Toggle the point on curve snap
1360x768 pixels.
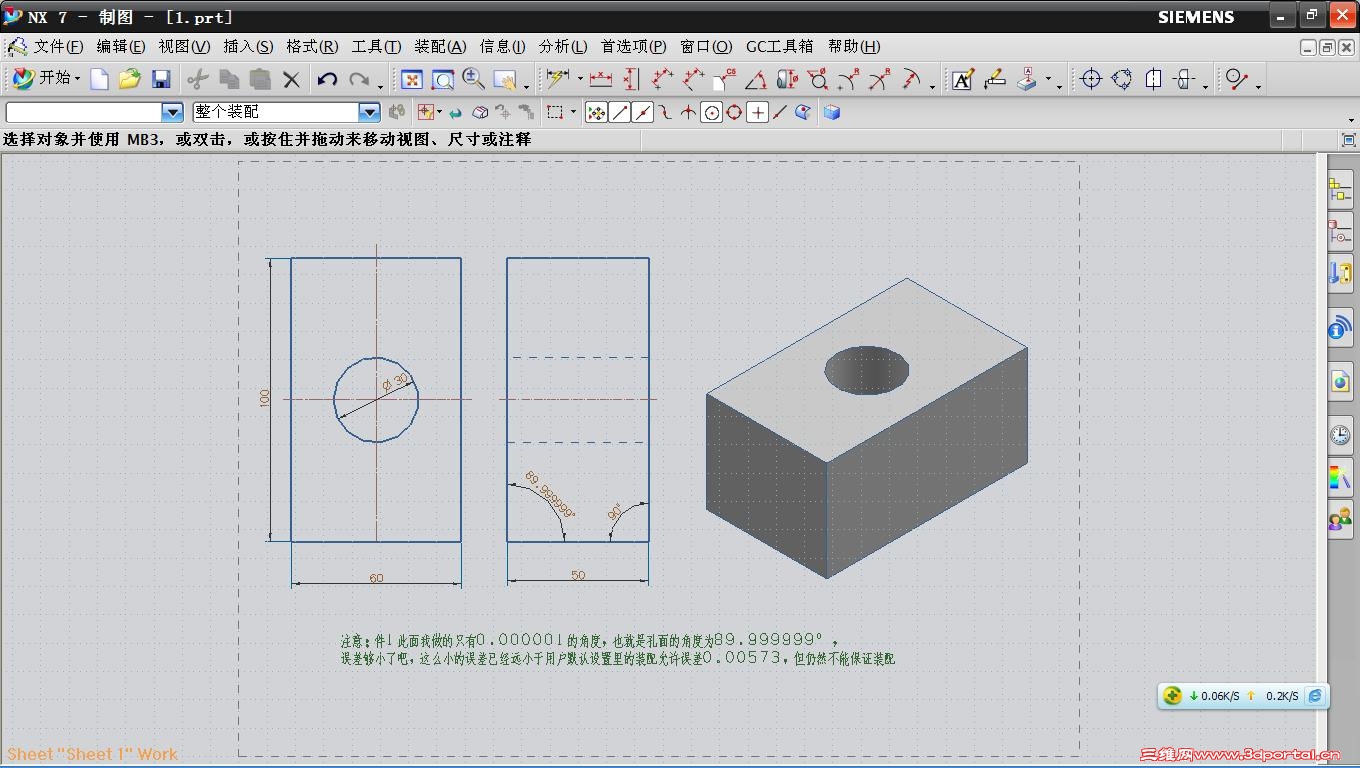[x=780, y=113]
